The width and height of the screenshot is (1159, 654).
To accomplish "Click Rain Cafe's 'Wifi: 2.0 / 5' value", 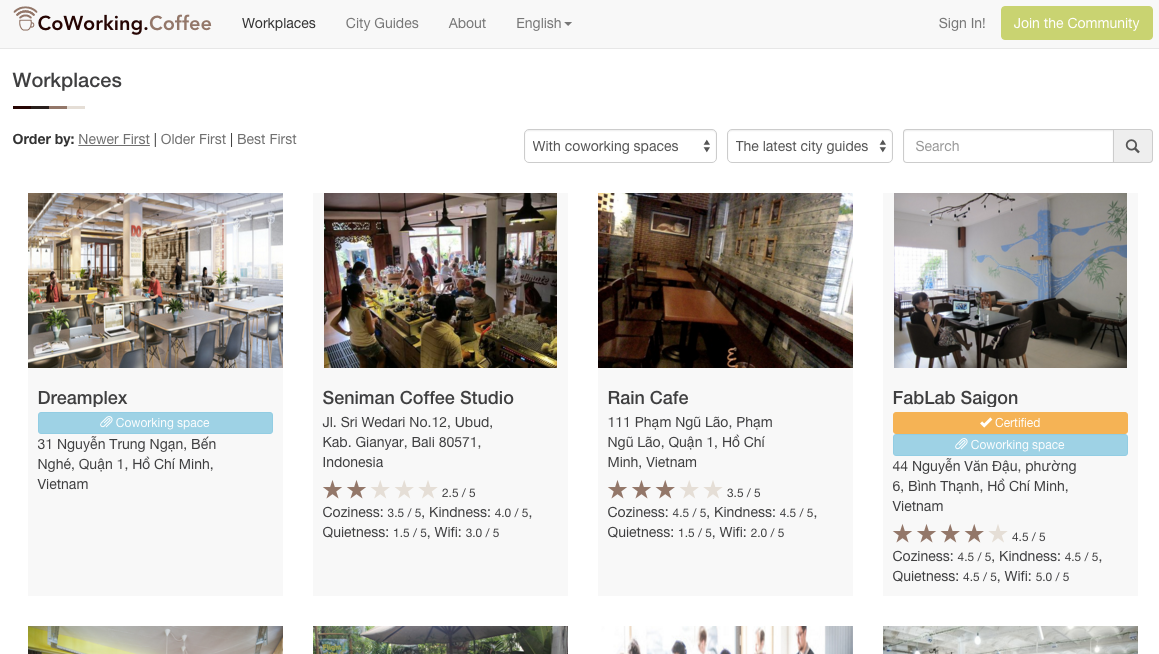I will [750, 533].
